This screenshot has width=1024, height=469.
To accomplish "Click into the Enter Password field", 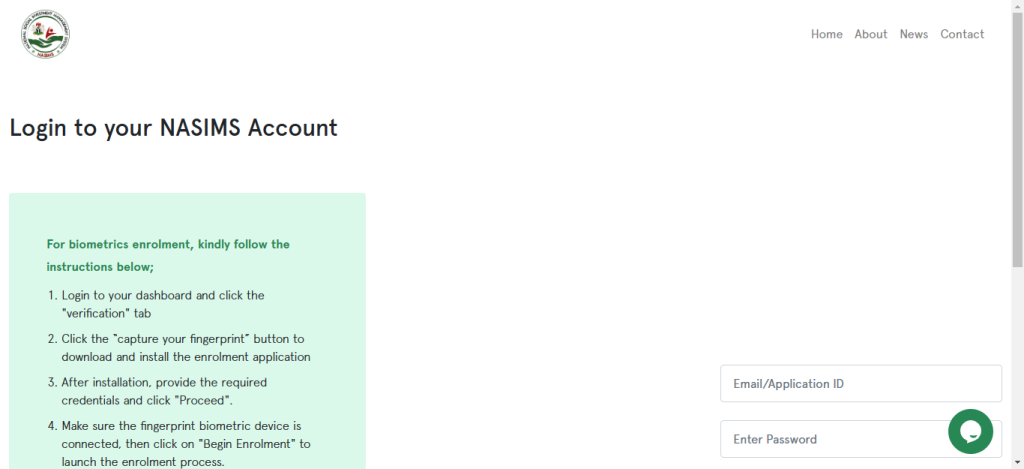I will (830, 439).
